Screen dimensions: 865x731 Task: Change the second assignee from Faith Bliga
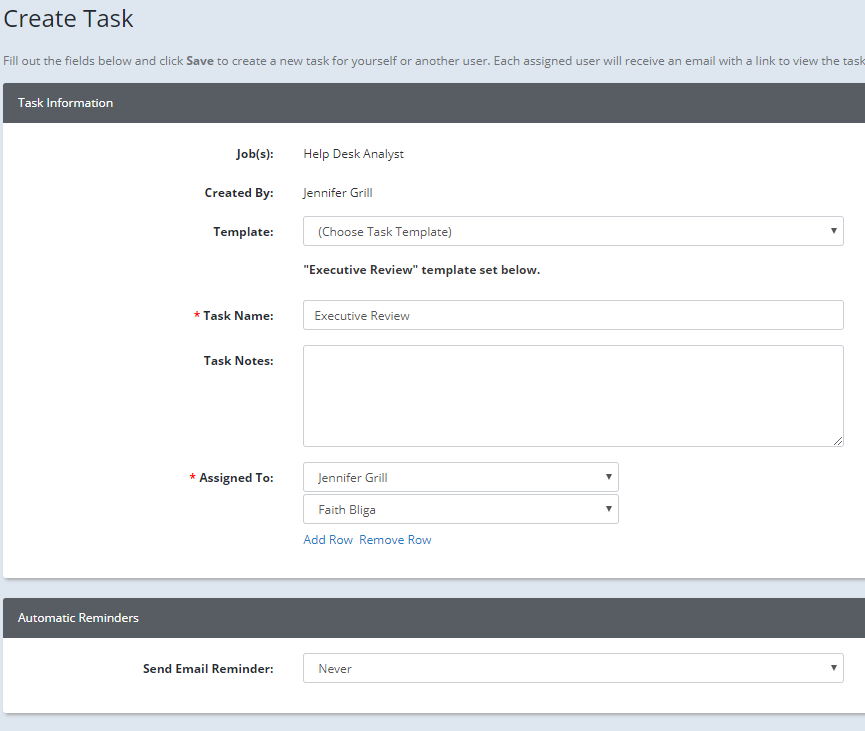pos(460,509)
